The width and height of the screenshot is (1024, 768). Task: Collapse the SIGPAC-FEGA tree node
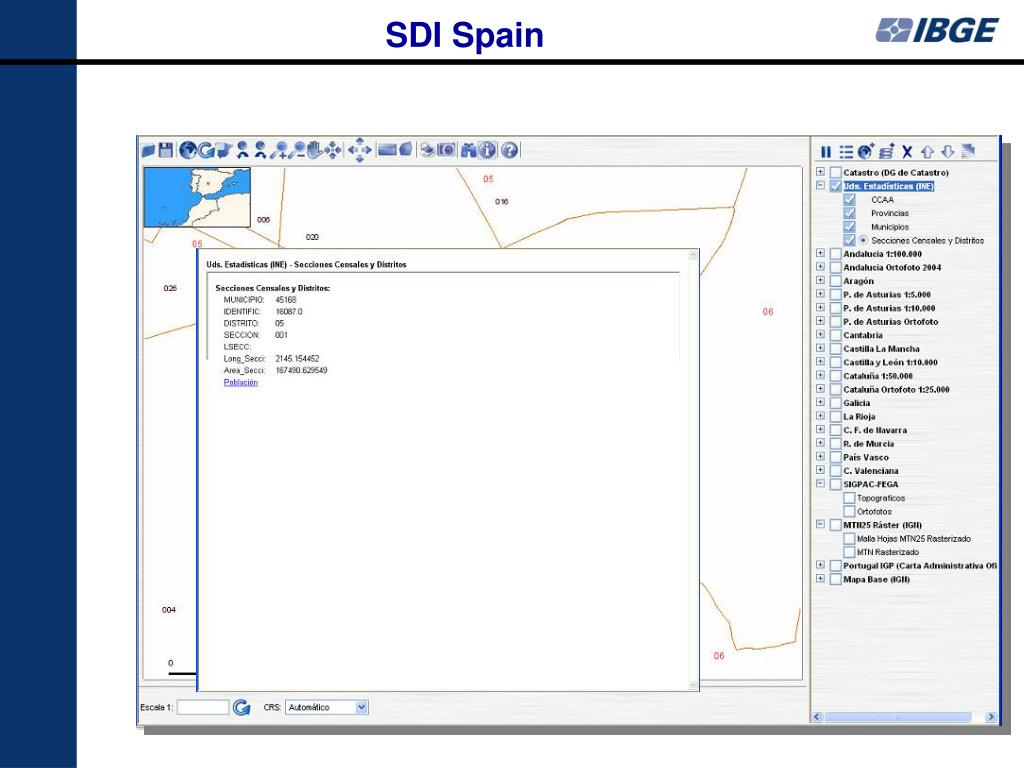(820, 484)
